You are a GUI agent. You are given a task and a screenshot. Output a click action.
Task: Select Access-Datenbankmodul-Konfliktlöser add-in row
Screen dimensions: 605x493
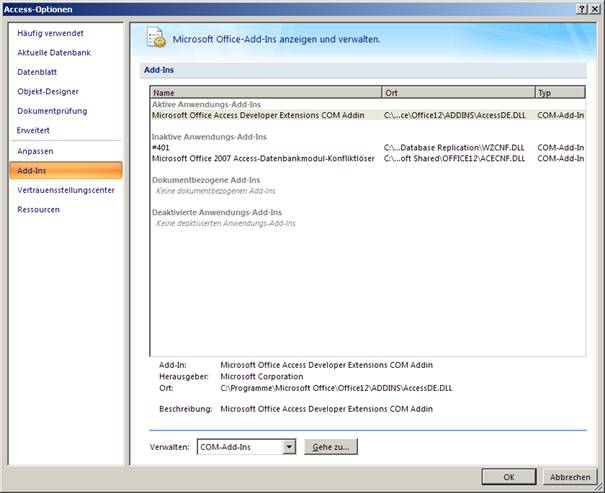368,158
